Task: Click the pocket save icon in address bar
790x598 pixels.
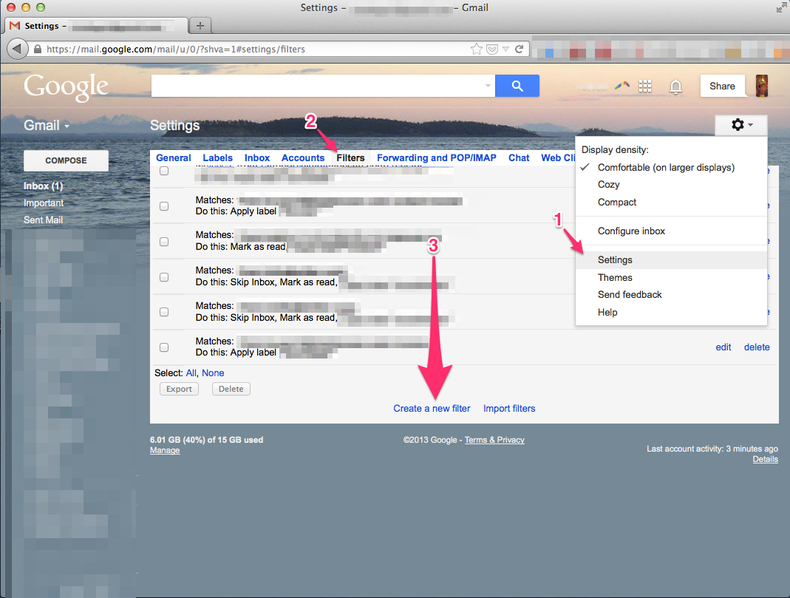Action: (x=492, y=49)
